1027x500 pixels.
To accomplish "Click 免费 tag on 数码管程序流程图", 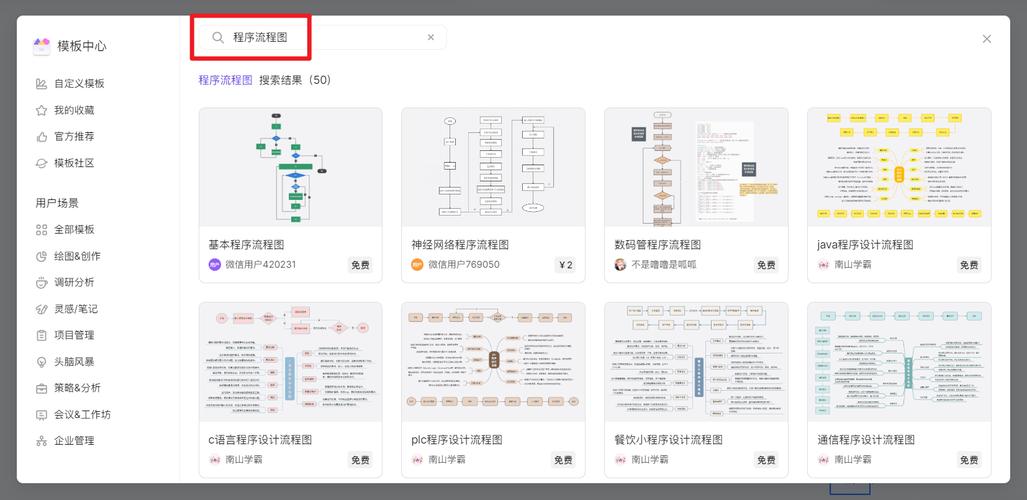I will coord(766,265).
